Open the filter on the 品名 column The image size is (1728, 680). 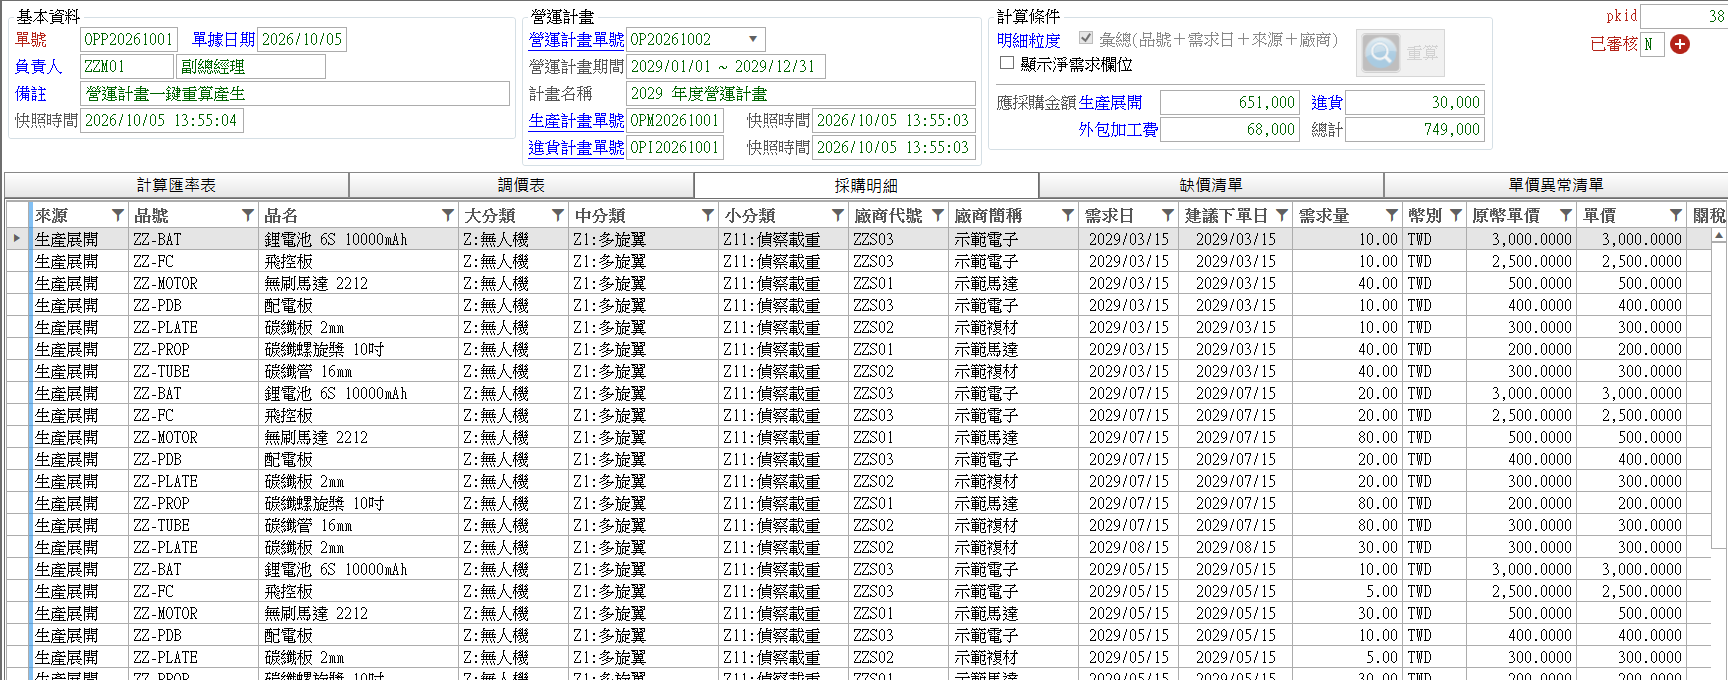(x=448, y=215)
